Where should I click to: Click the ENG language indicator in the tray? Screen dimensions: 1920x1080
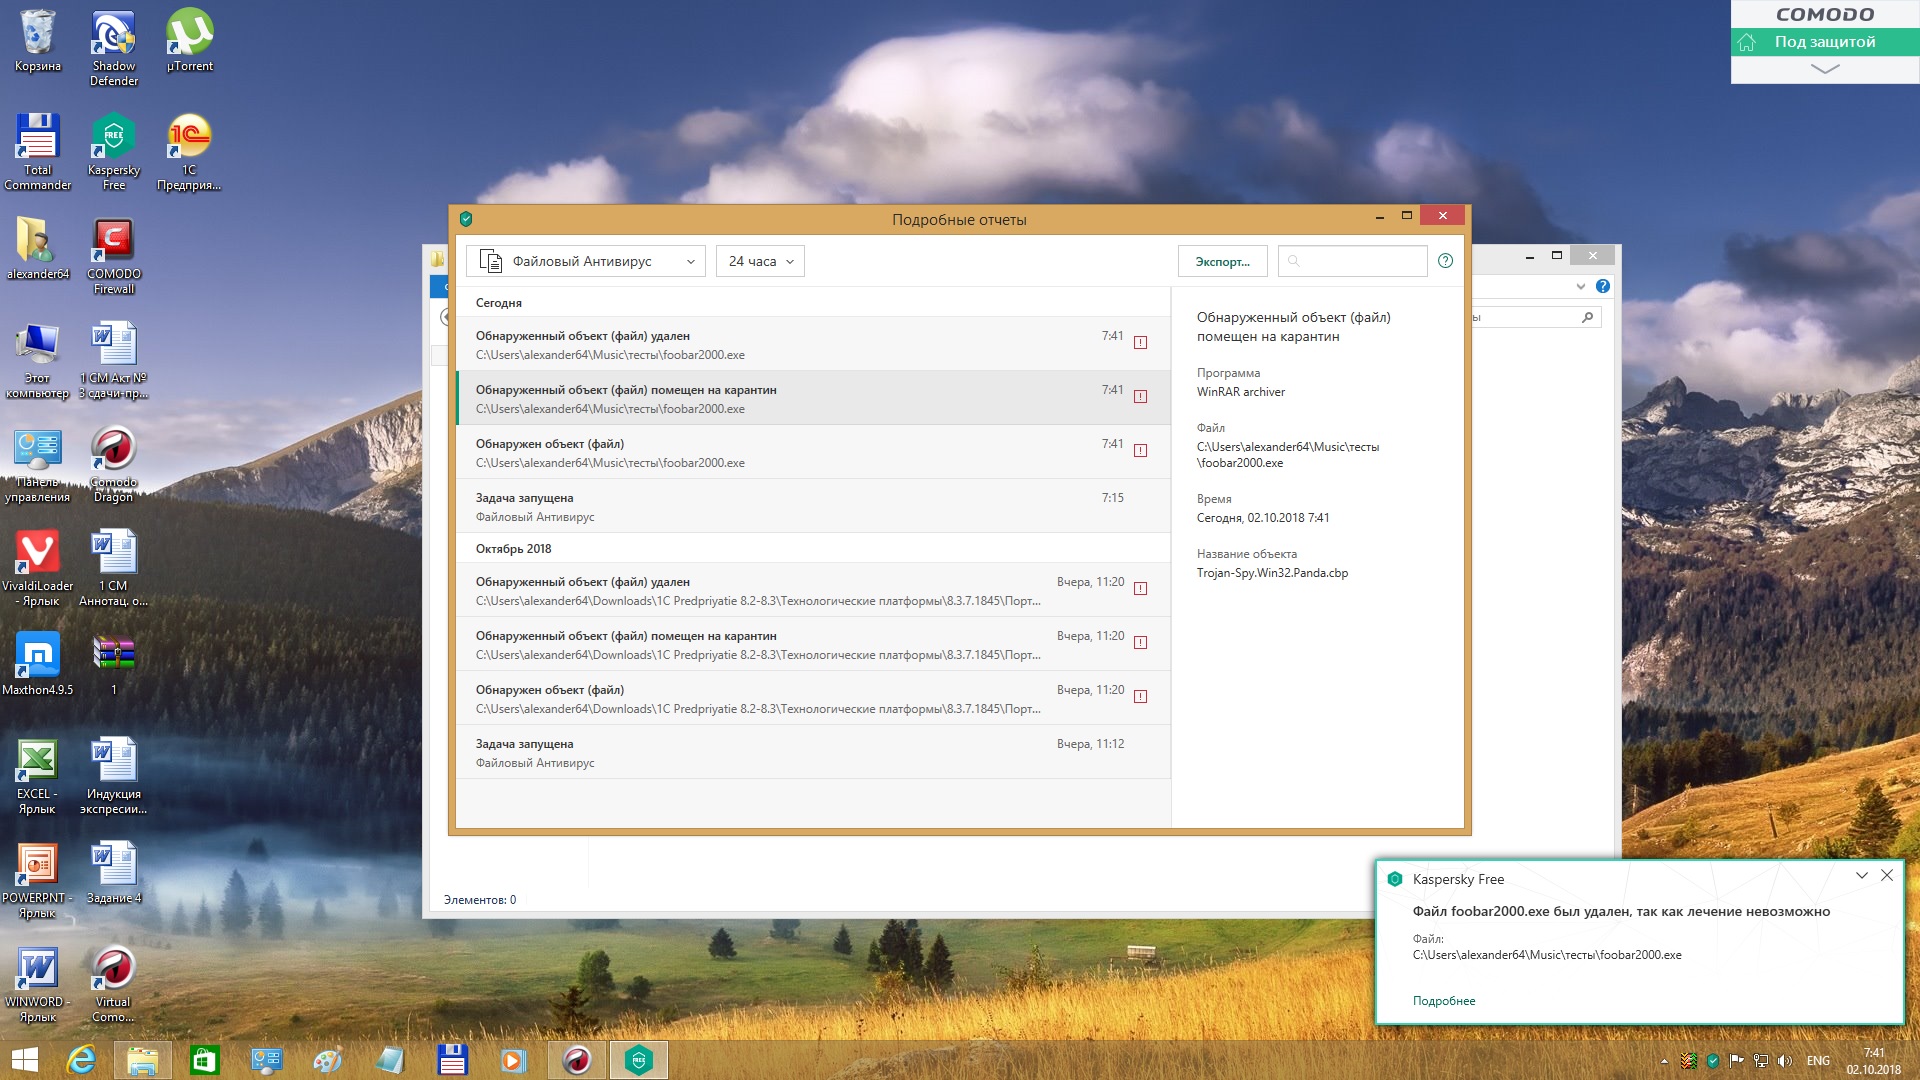click(x=1817, y=1060)
